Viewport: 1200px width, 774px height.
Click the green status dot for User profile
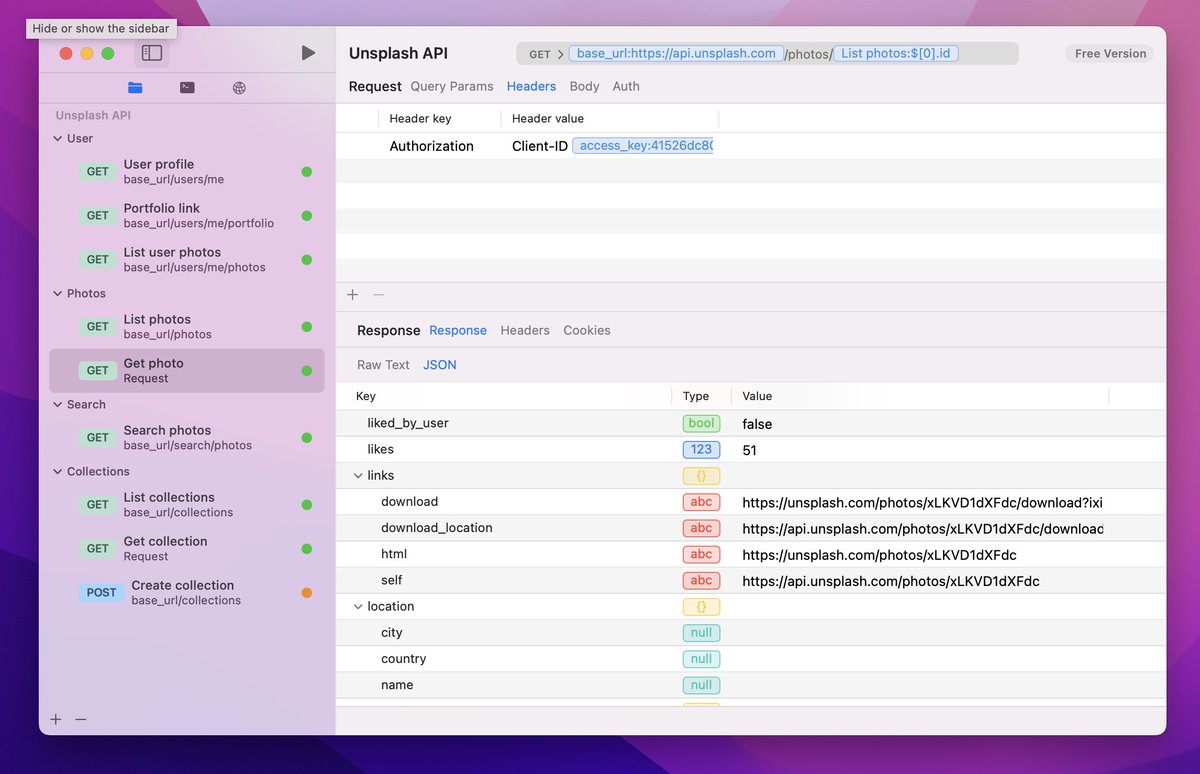pyautogui.click(x=307, y=172)
